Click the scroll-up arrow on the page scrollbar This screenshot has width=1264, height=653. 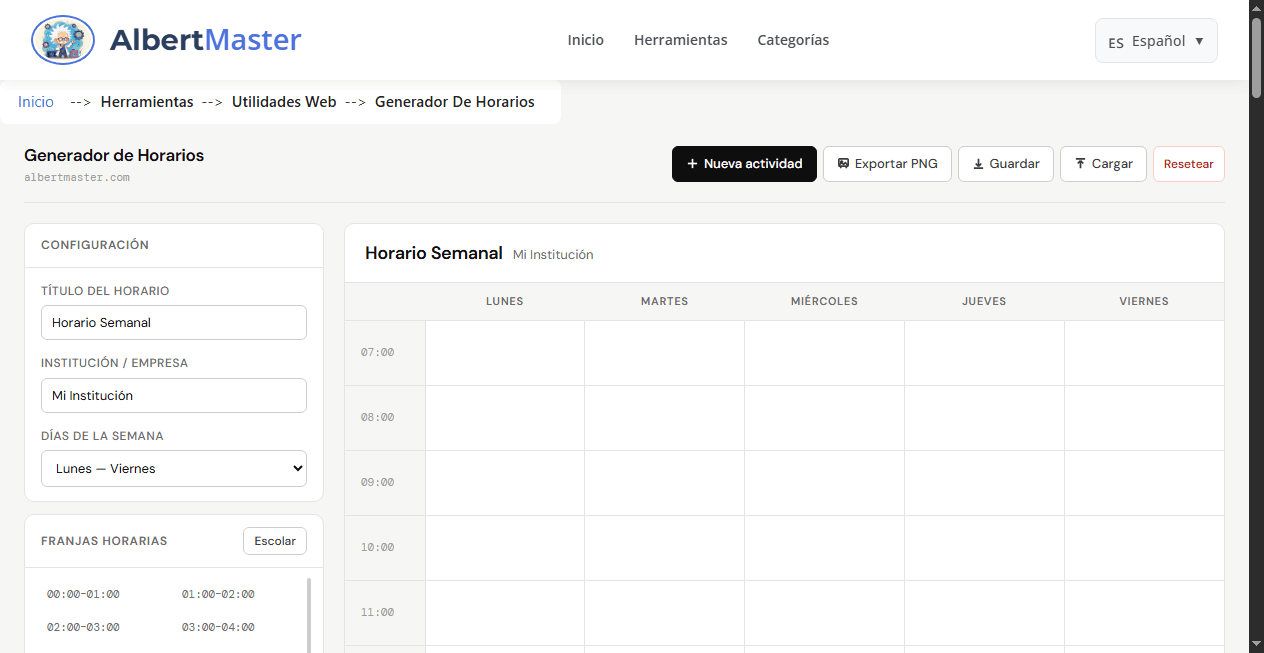pos(1256,8)
